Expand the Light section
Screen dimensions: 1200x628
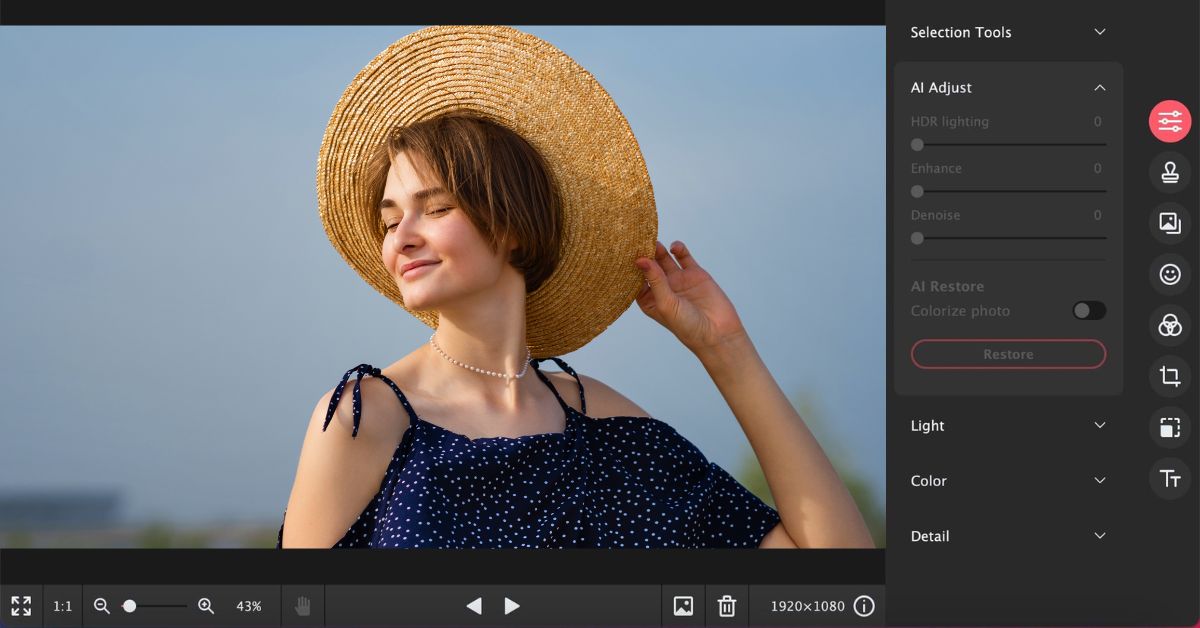[1008, 426]
